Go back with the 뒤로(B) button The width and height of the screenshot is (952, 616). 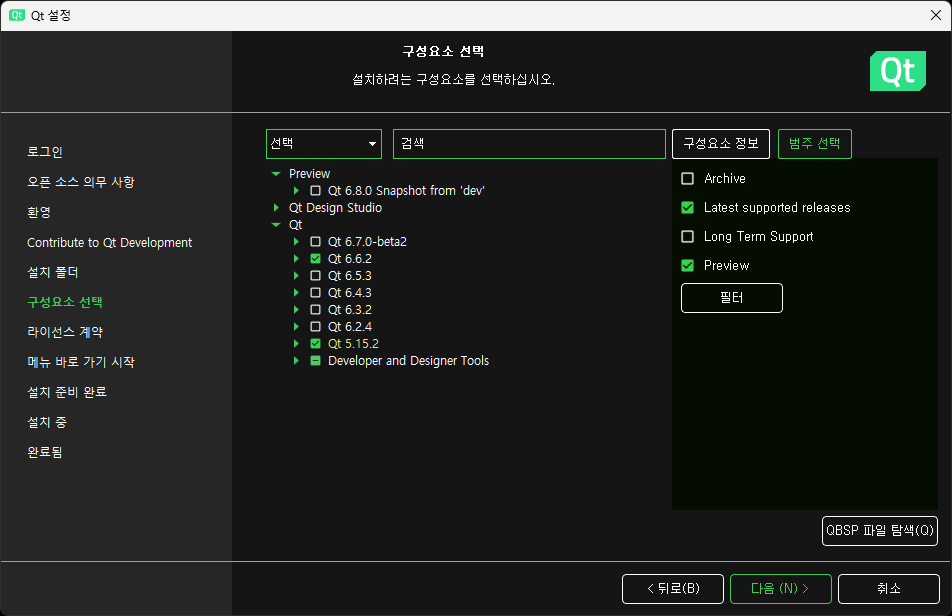[x=673, y=589]
